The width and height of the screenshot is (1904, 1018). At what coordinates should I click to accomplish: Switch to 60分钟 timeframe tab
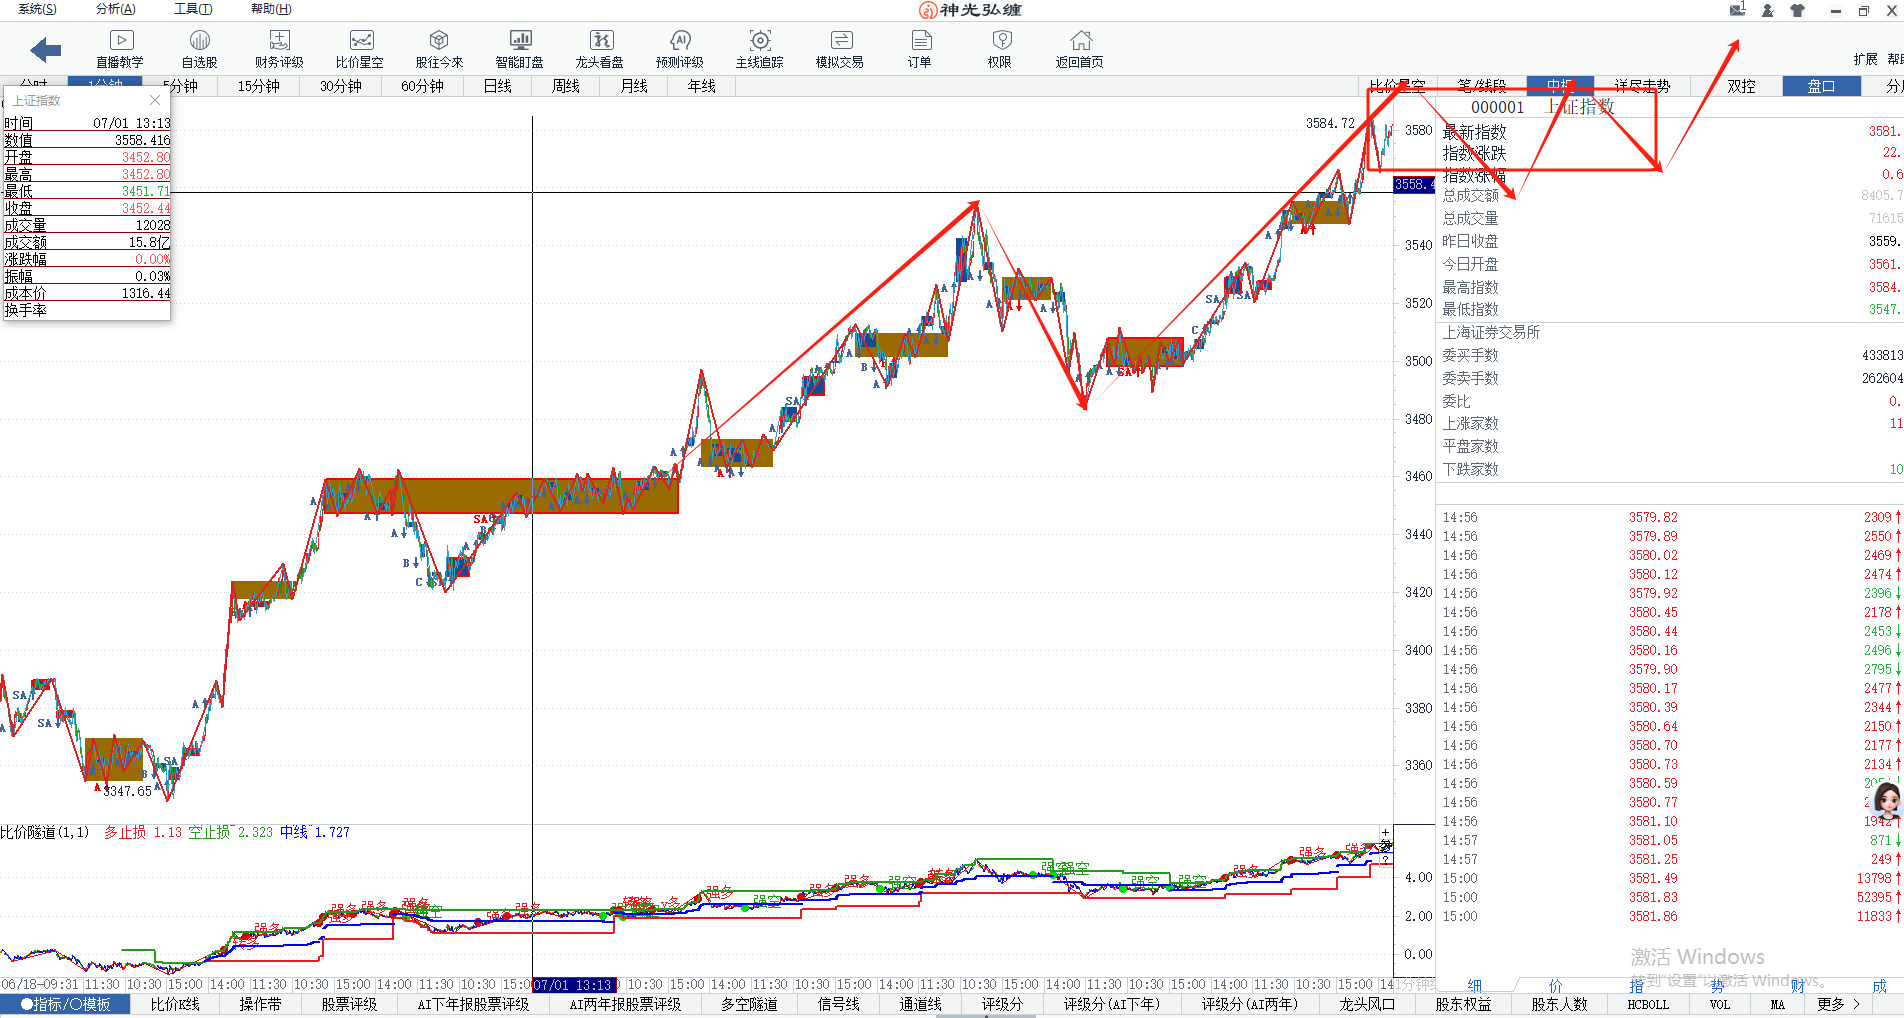(x=422, y=86)
